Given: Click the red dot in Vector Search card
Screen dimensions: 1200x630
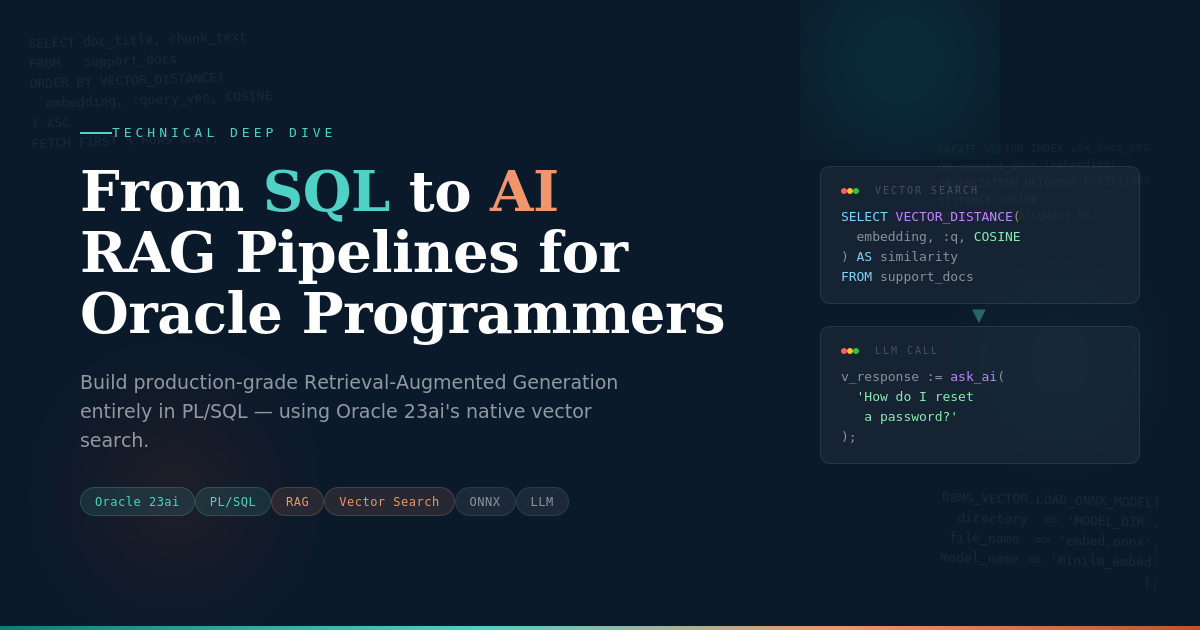Looking at the screenshot, I should (844, 191).
